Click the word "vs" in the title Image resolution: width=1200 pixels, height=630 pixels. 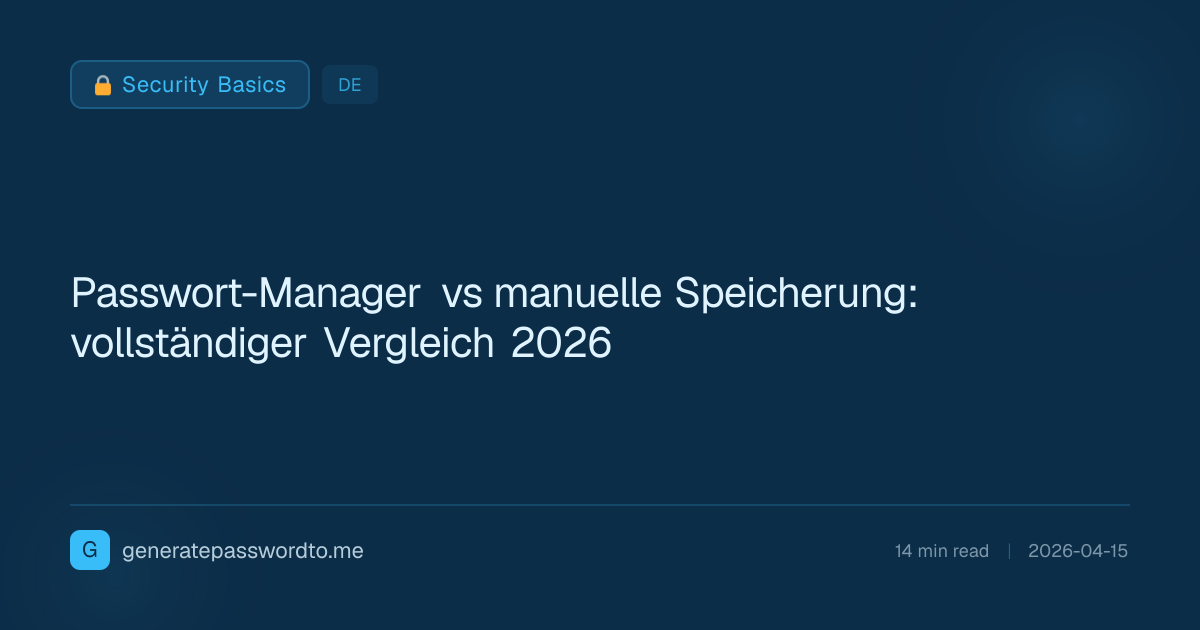point(462,294)
